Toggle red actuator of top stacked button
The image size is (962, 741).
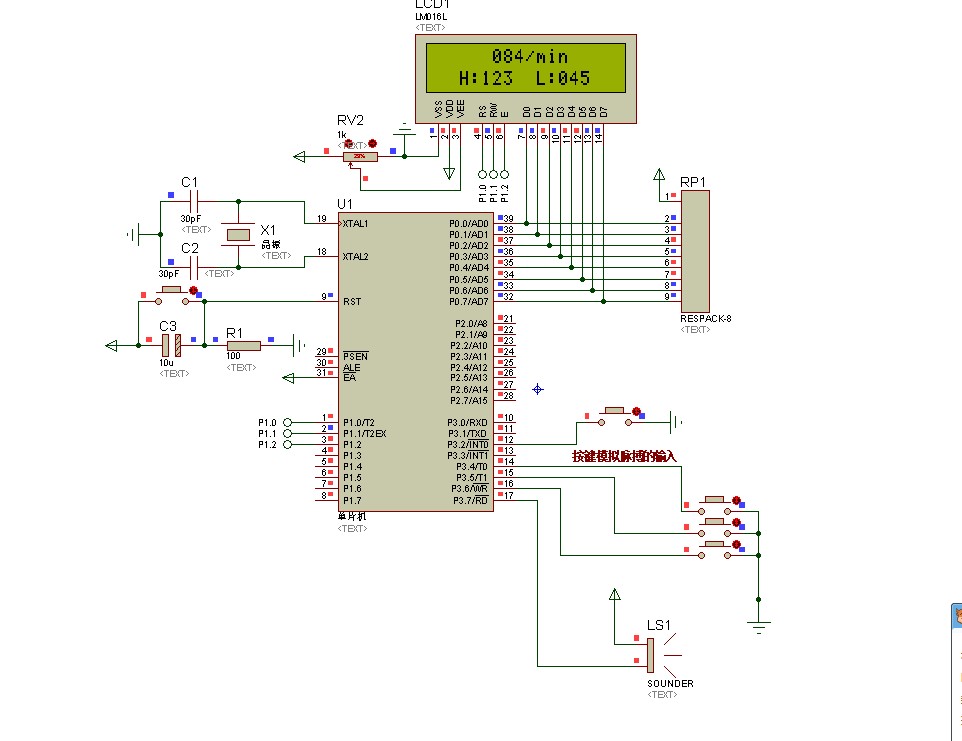coord(737,500)
